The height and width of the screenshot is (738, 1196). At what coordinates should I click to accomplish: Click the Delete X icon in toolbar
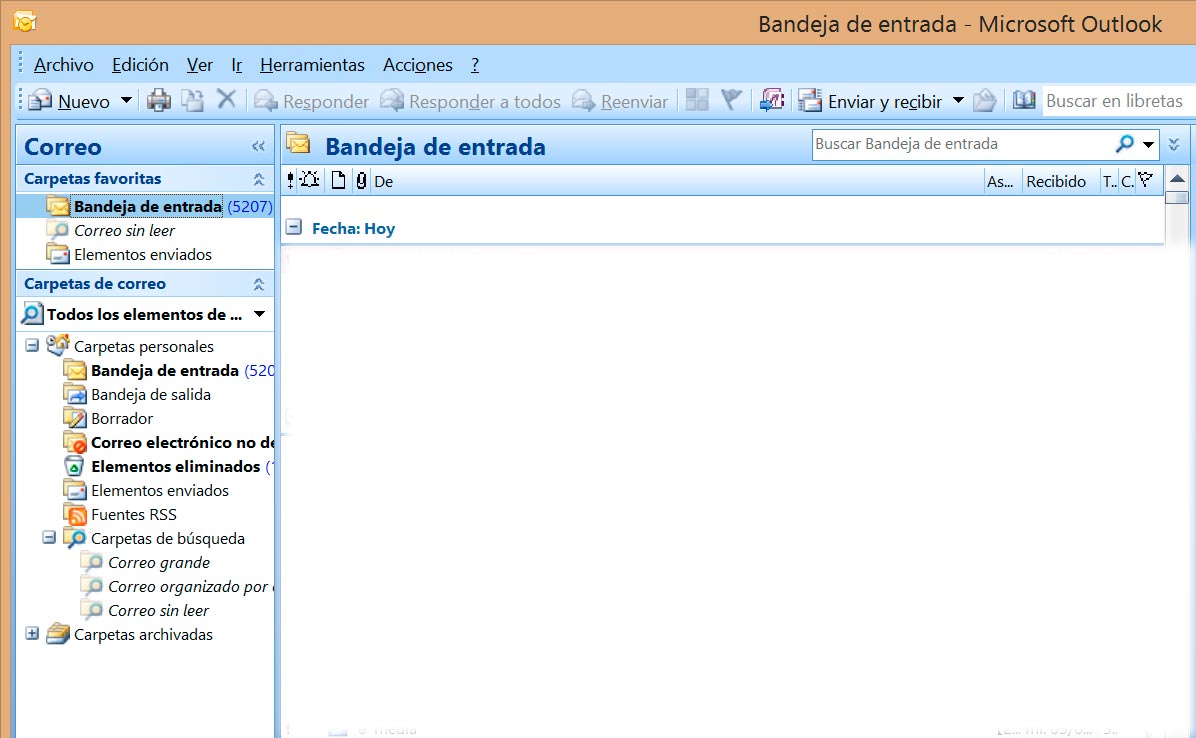227,100
